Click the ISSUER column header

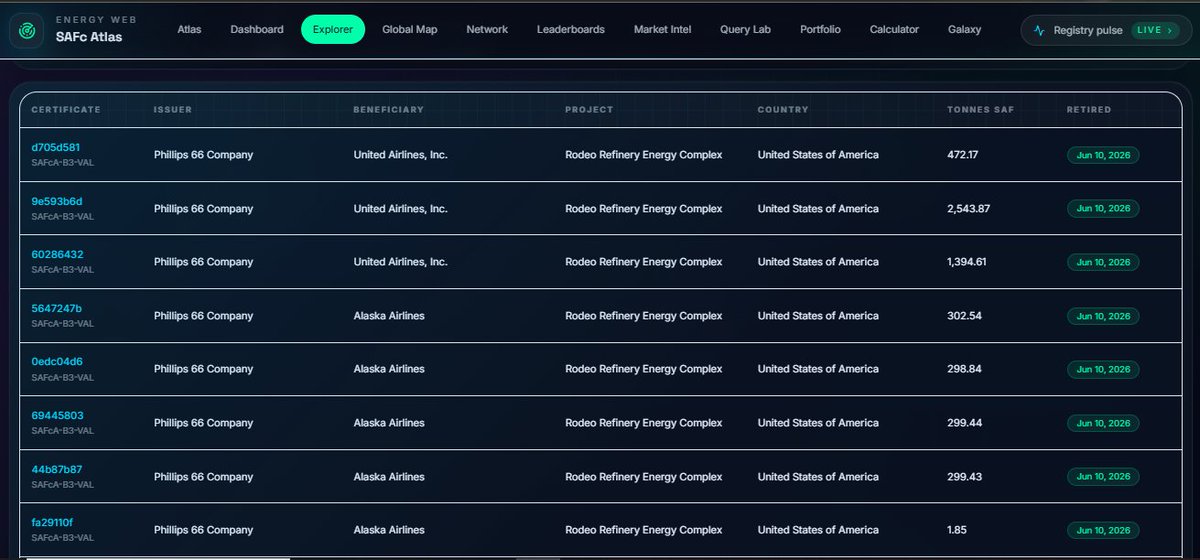[x=173, y=109]
